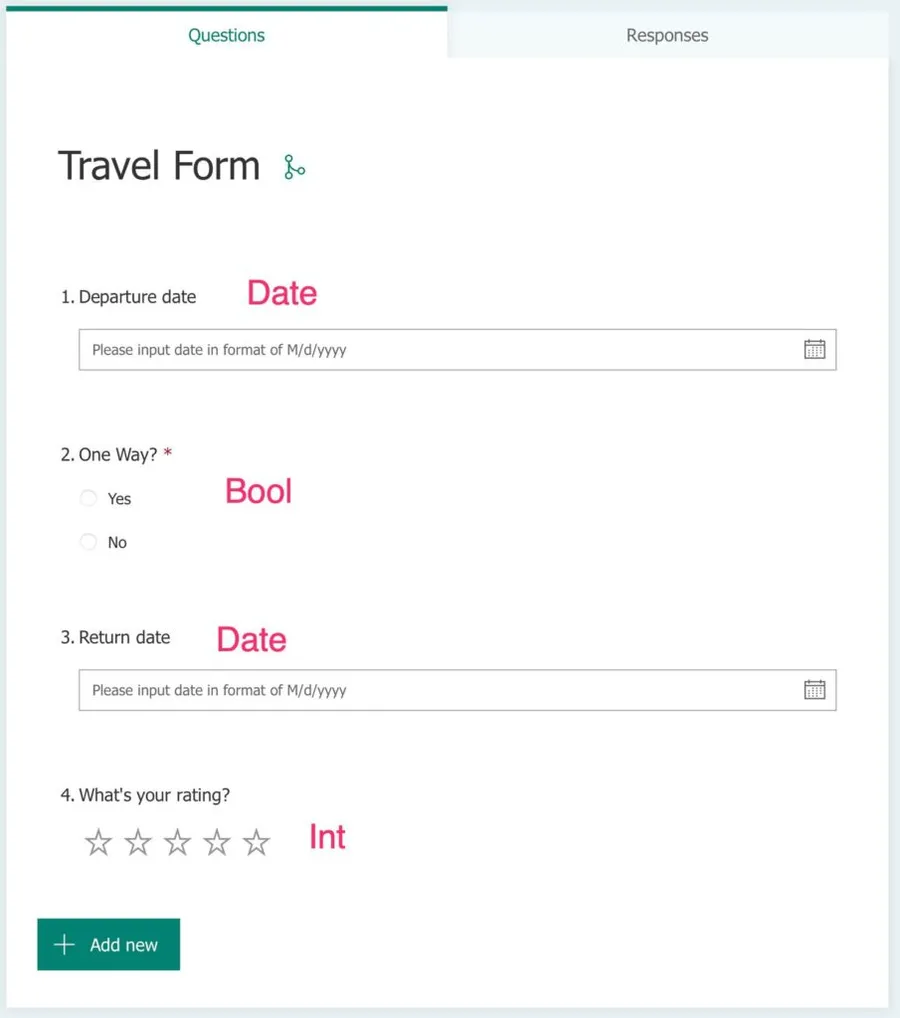Image resolution: width=900 pixels, height=1018 pixels.
Task: Click the branching icon beside Travel Form title
Action: (294, 167)
